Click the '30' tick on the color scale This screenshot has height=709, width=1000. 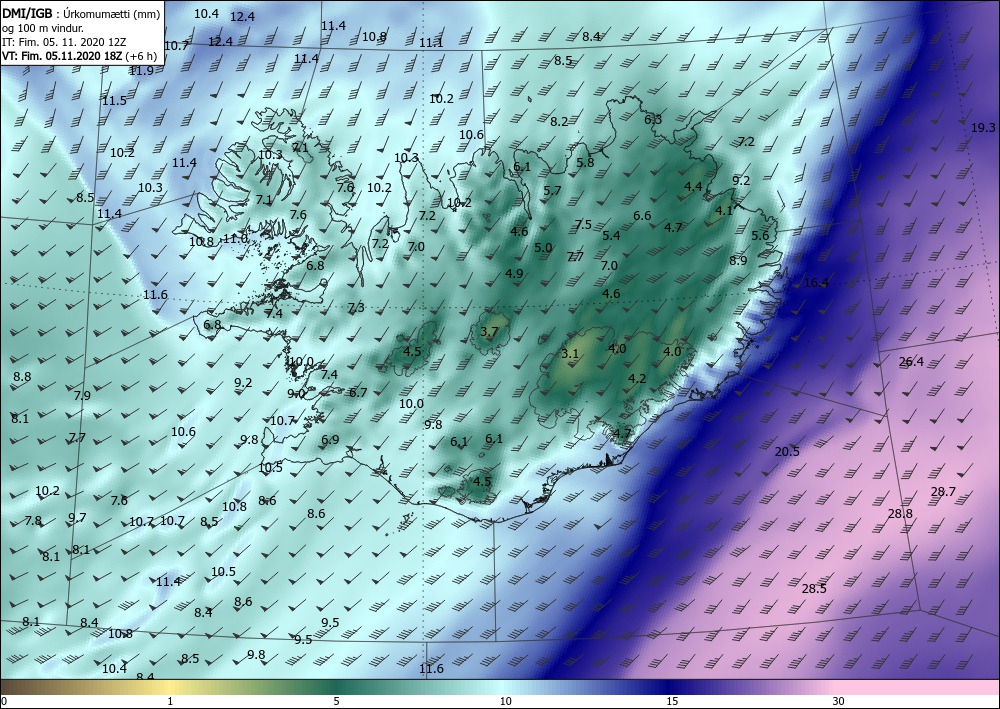pos(838,701)
